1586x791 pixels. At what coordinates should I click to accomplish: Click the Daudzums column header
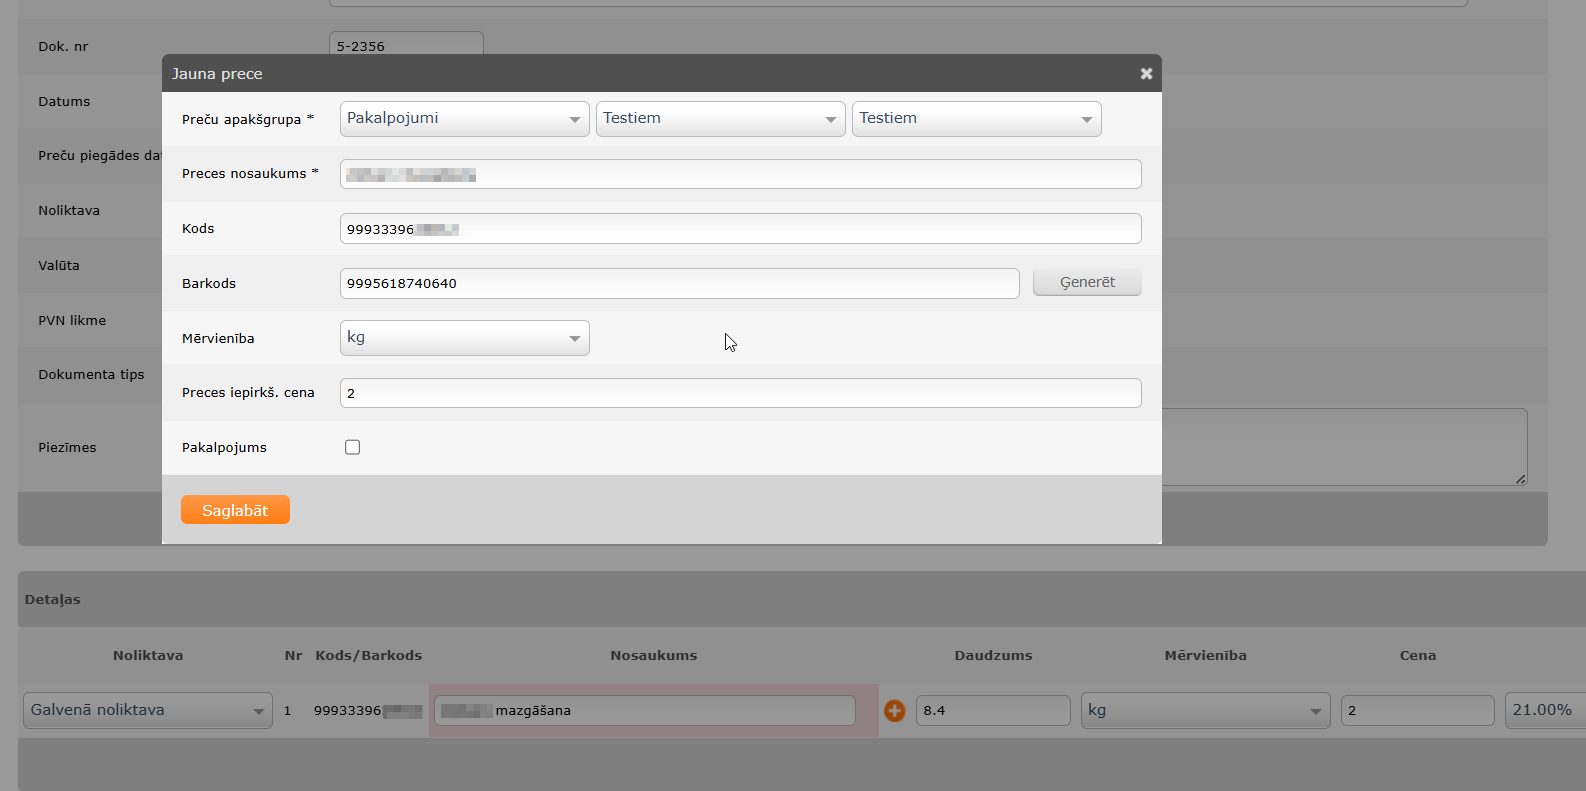click(993, 656)
